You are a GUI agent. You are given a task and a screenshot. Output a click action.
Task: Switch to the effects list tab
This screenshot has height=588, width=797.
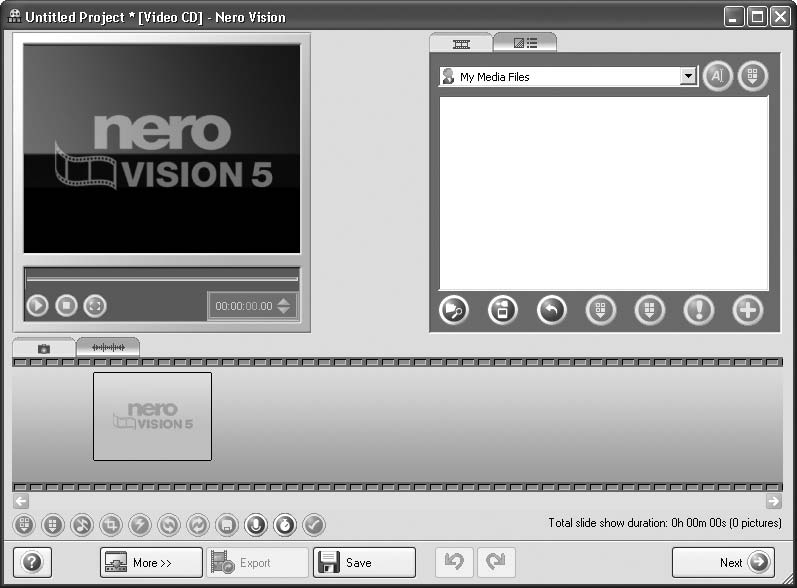pos(525,43)
